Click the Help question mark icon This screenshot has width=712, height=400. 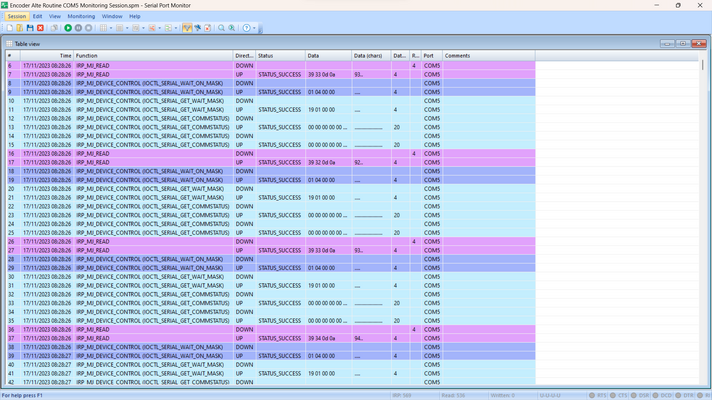tap(247, 28)
